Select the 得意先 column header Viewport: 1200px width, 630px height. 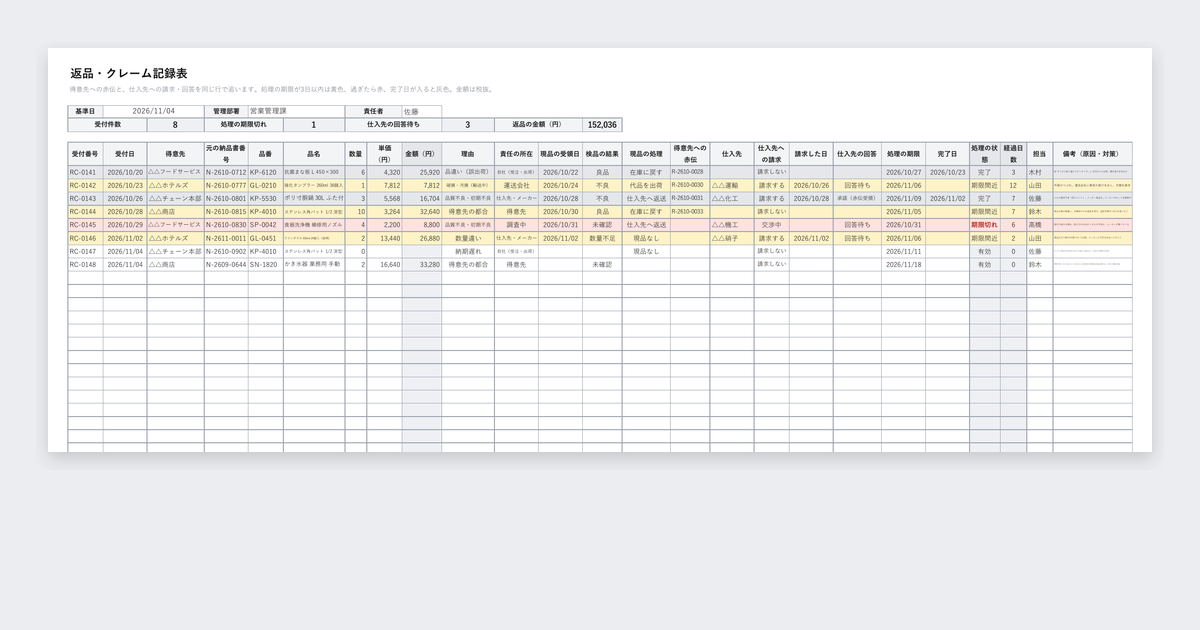(175, 154)
